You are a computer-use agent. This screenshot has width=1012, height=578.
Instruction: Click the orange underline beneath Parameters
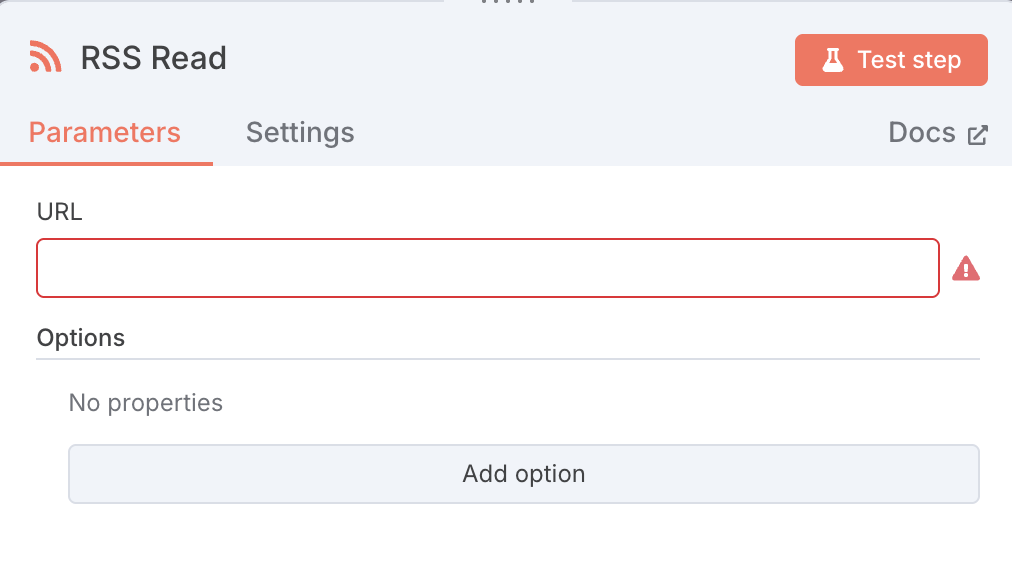(x=106, y=163)
